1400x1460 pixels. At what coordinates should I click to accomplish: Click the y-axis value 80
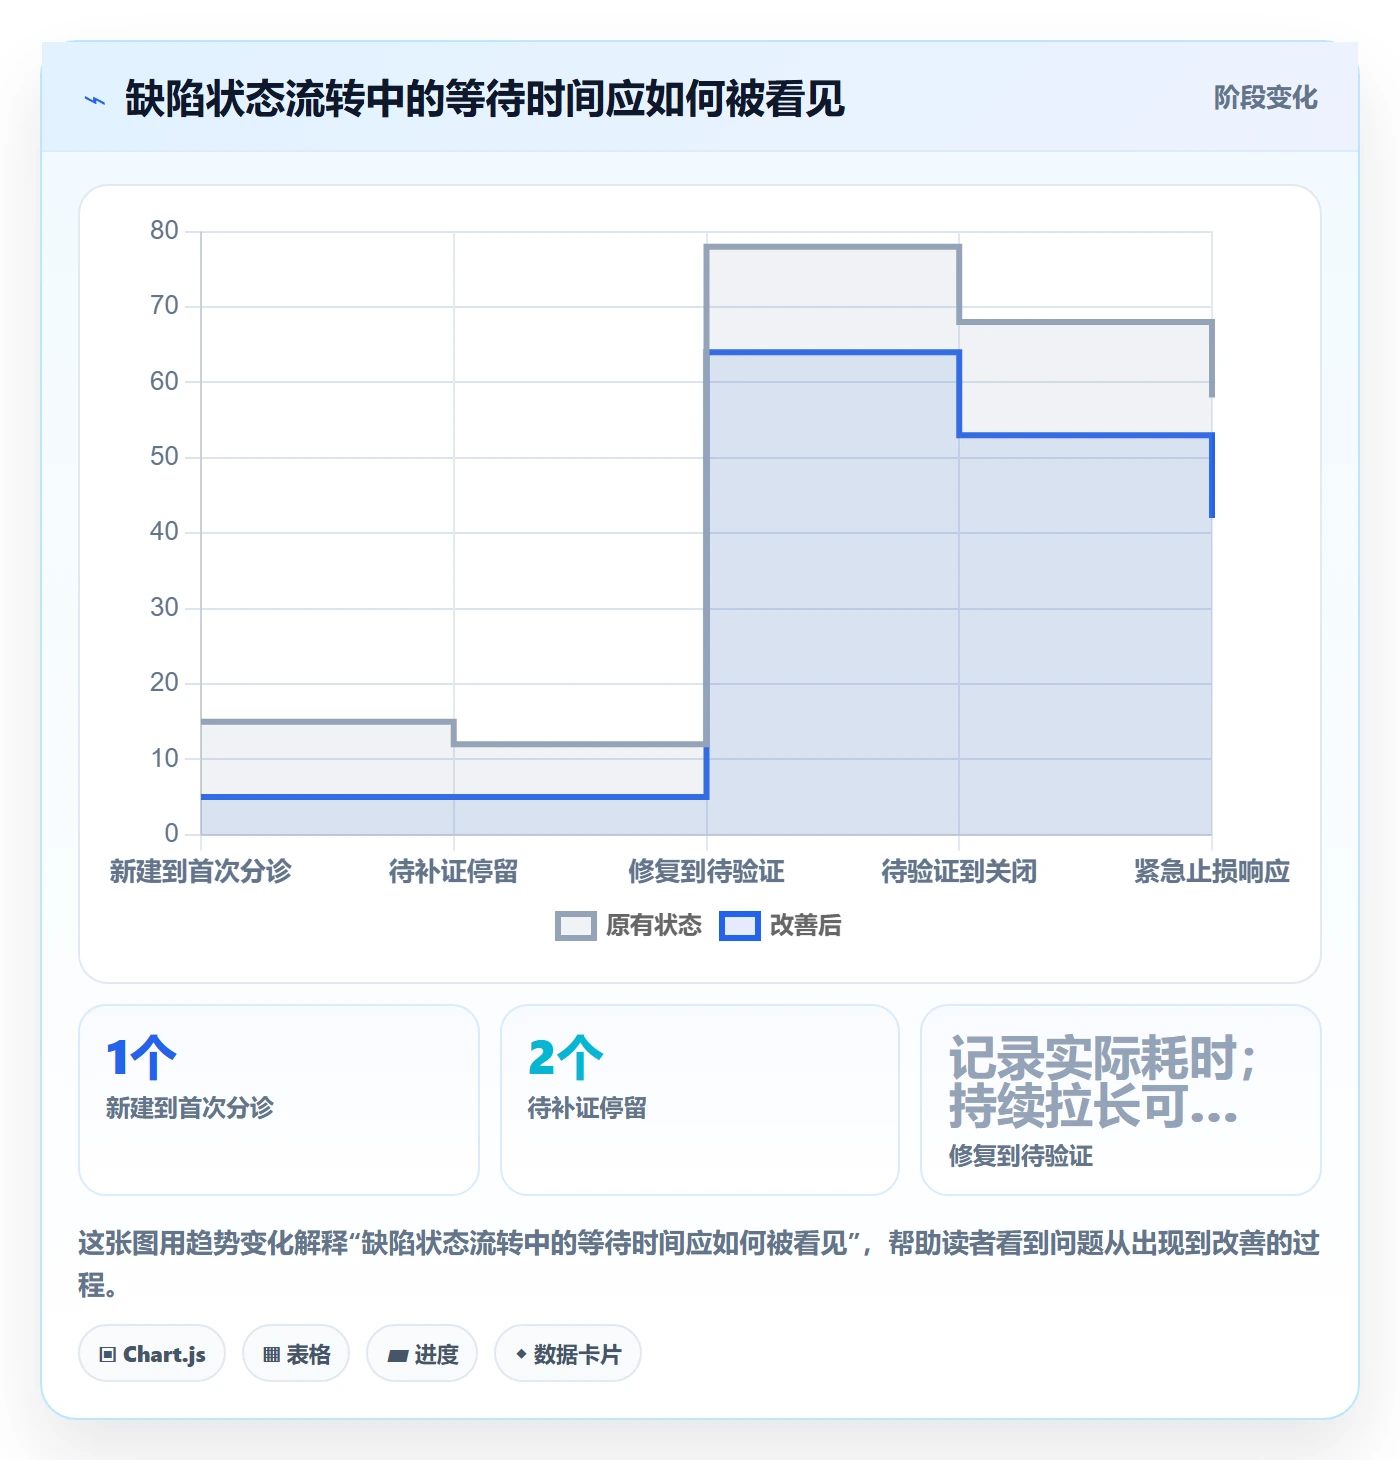click(164, 231)
